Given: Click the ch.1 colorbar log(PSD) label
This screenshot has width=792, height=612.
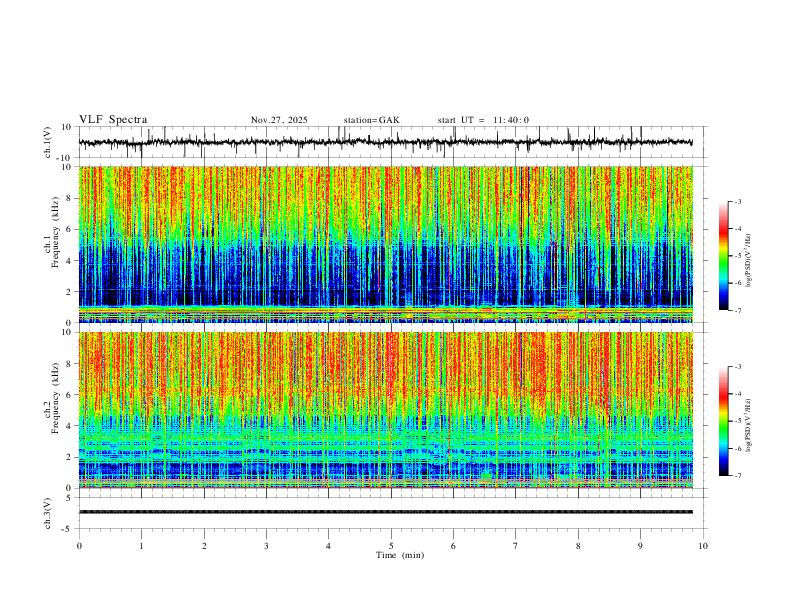Looking at the screenshot, I should click(748, 261).
